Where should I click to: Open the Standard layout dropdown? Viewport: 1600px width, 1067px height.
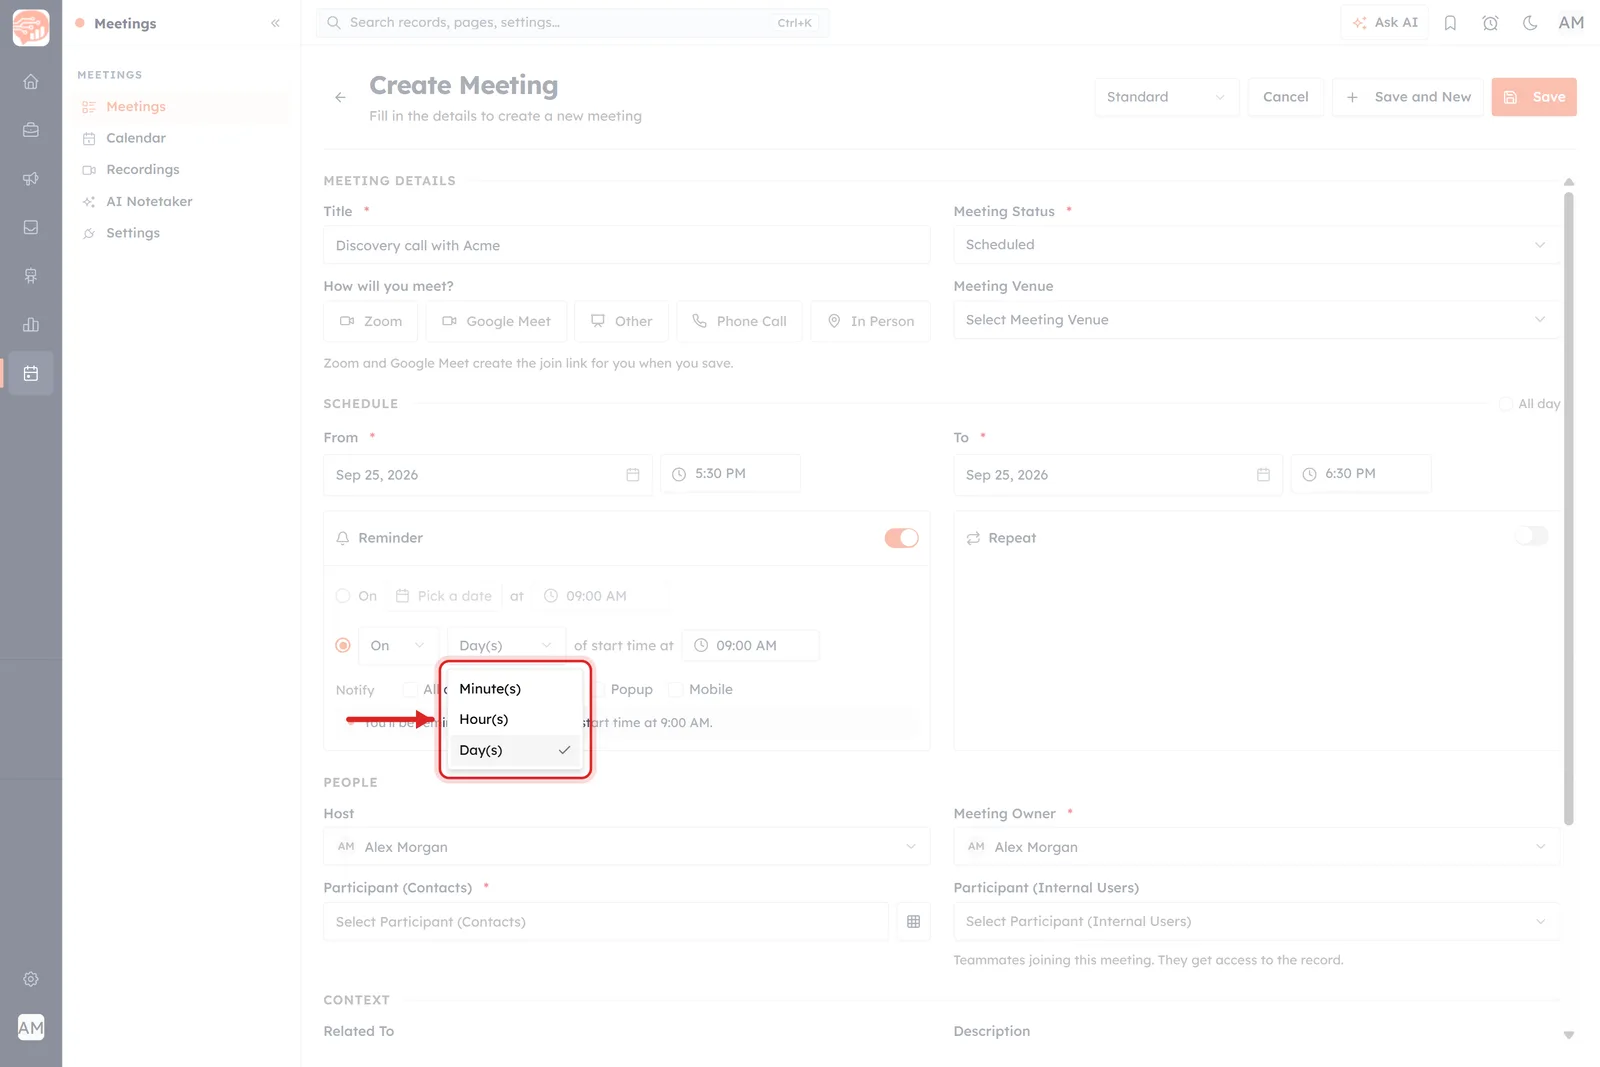1166,97
